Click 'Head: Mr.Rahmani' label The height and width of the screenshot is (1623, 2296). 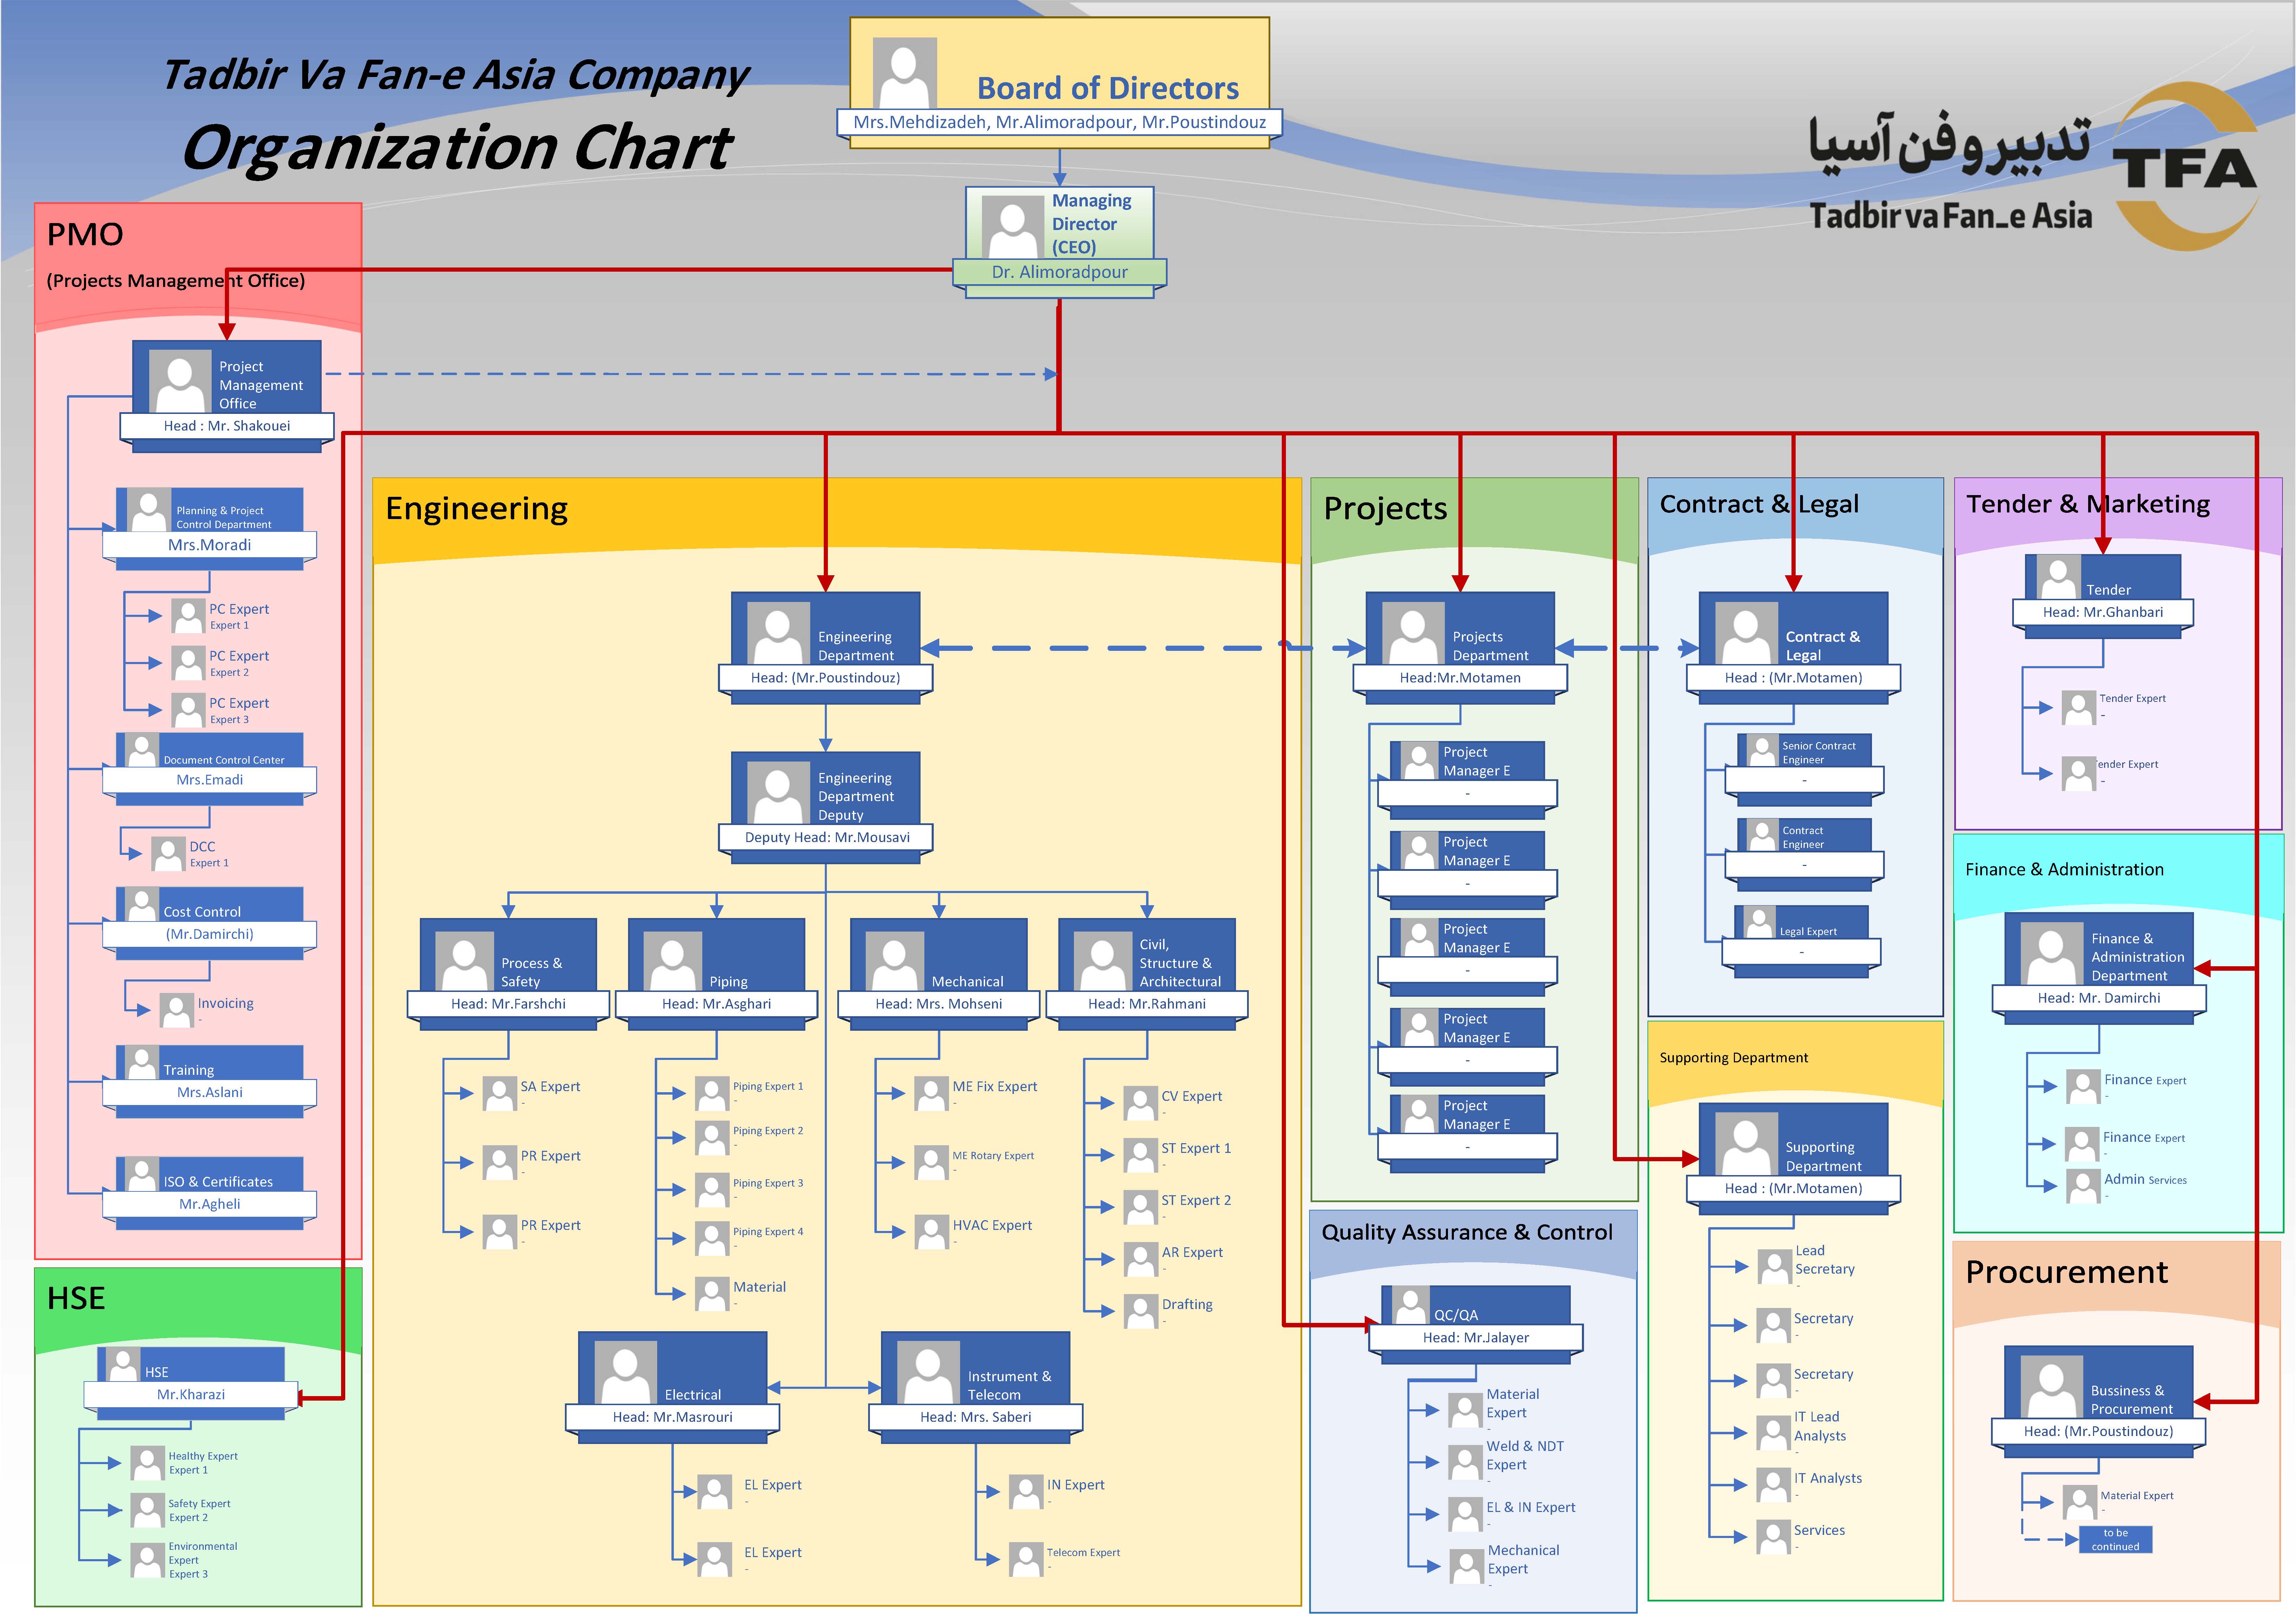[1147, 1004]
